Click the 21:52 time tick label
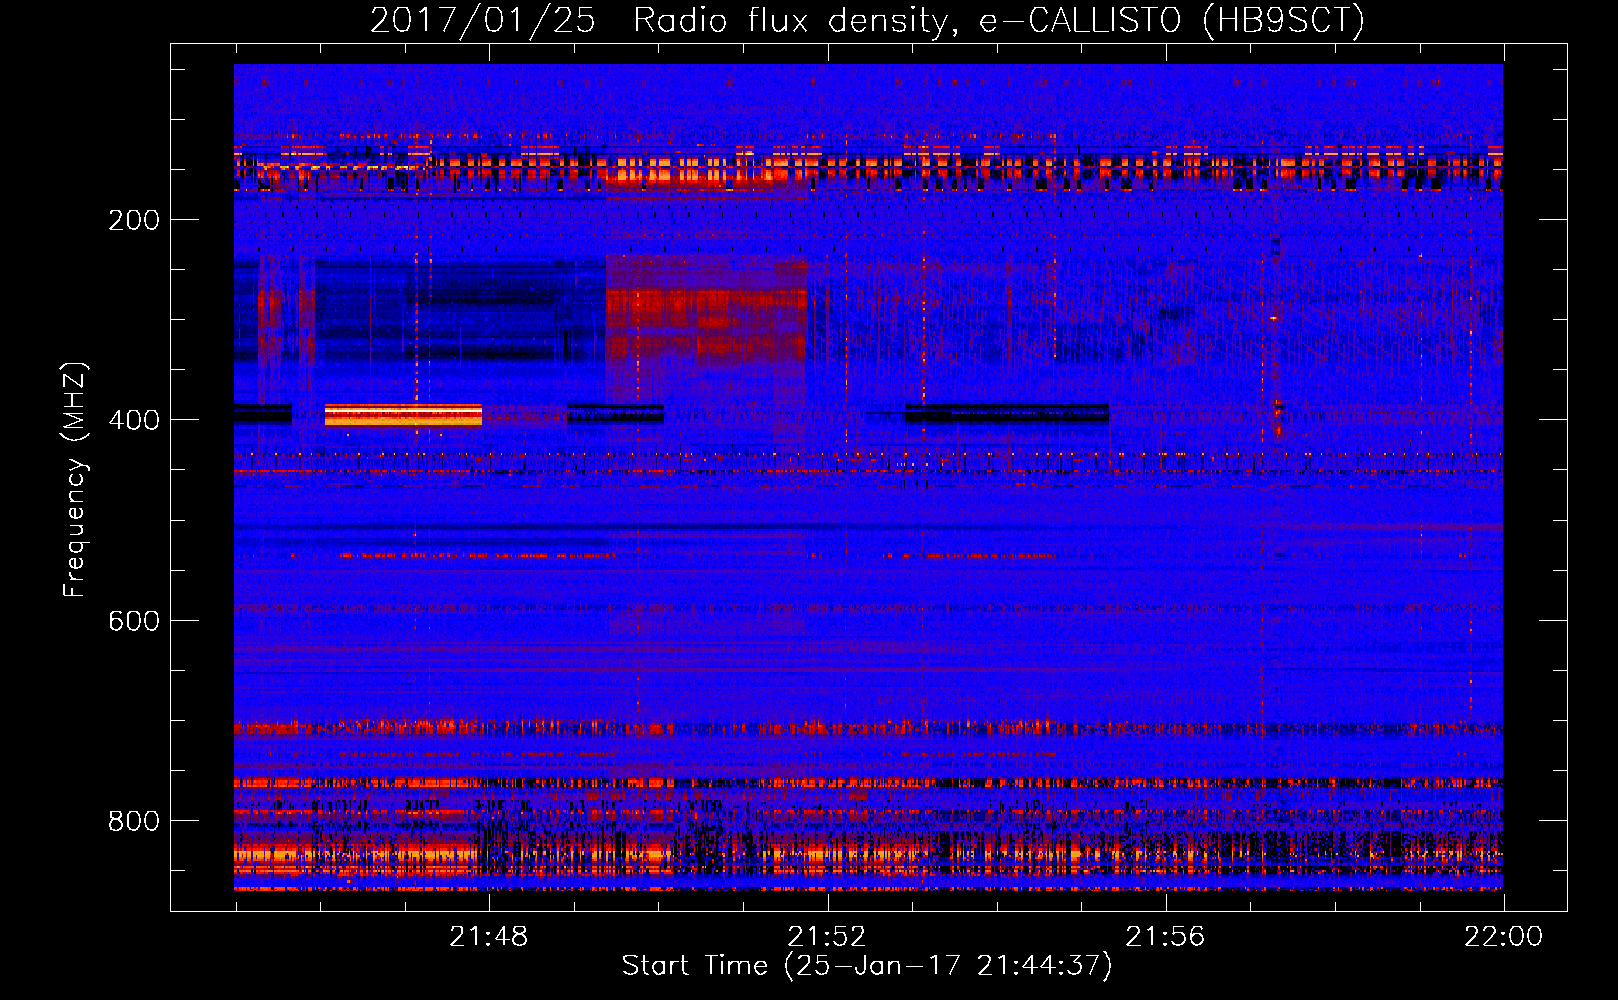The image size is (1618, 1000). point(827,937)
